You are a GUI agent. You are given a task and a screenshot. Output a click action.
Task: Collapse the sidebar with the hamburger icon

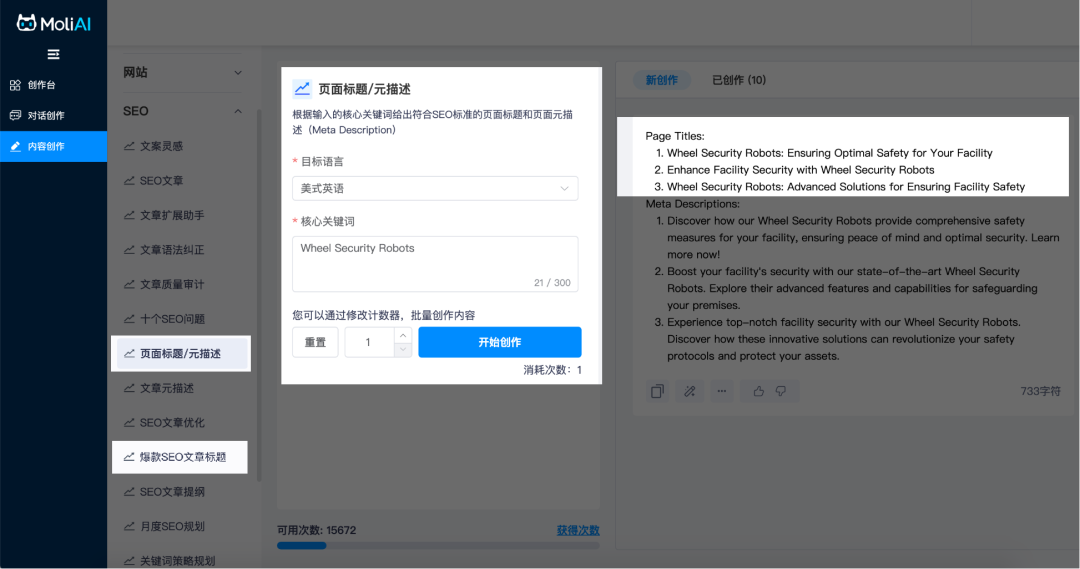[x=53, y=54]
